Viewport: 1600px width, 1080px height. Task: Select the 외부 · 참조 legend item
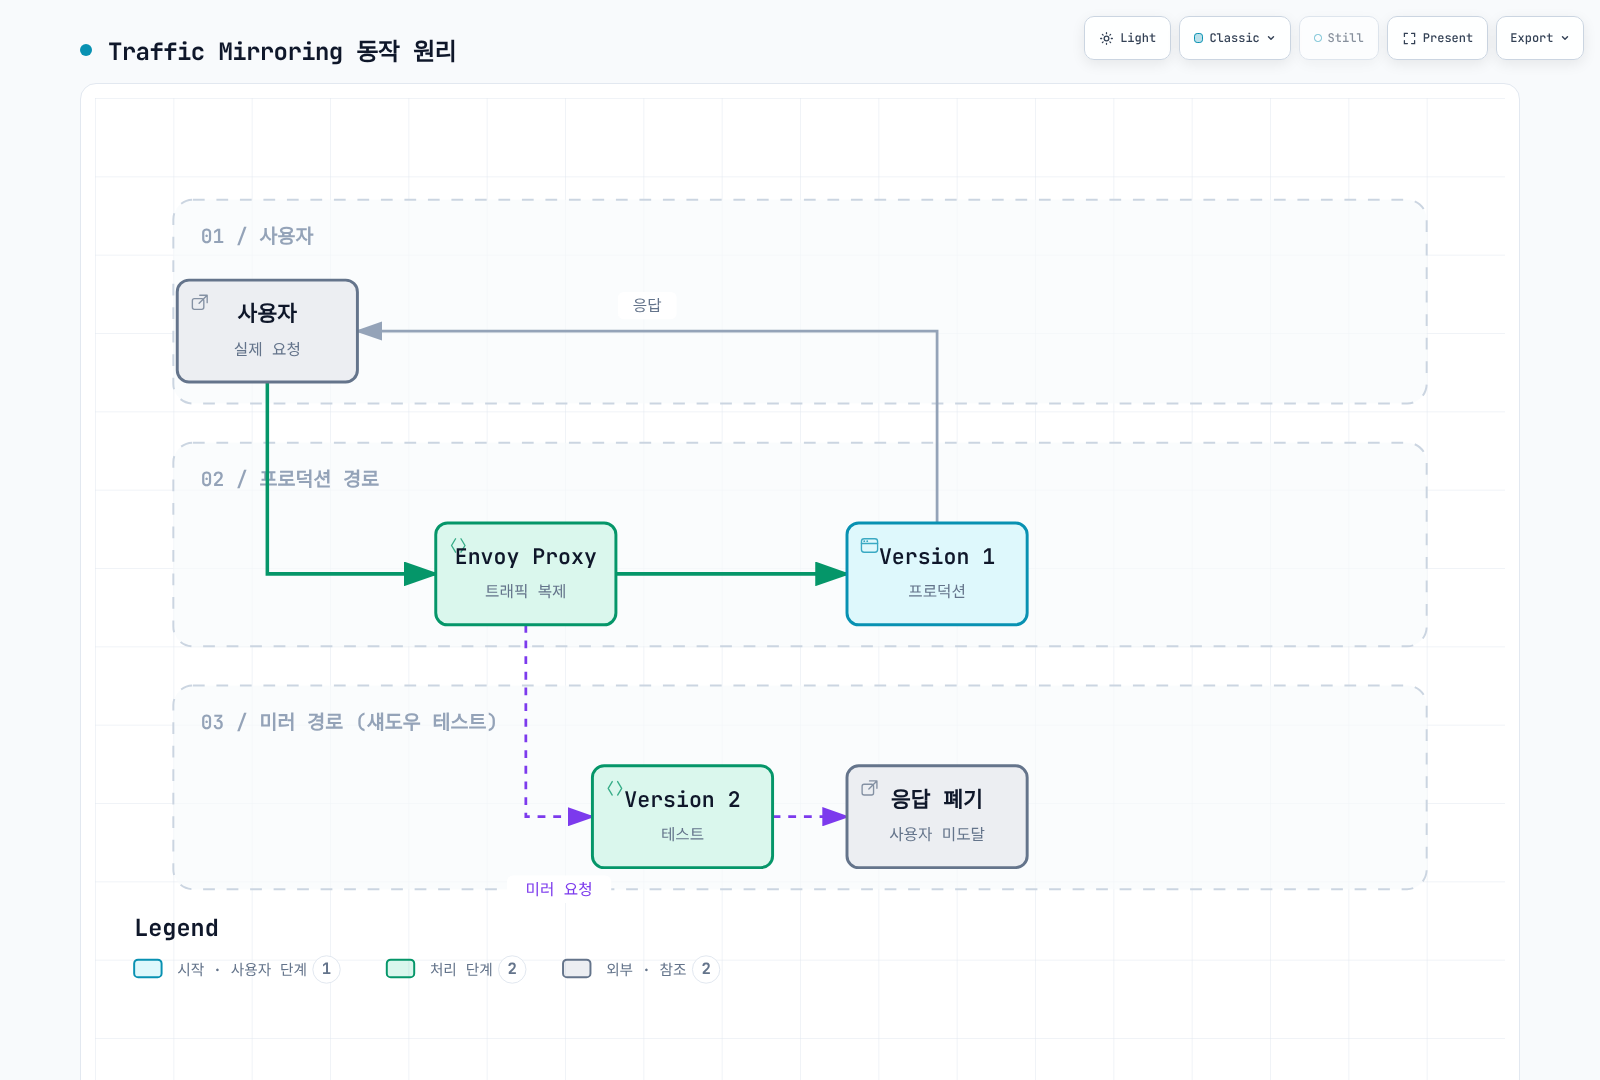coord(640,969)
